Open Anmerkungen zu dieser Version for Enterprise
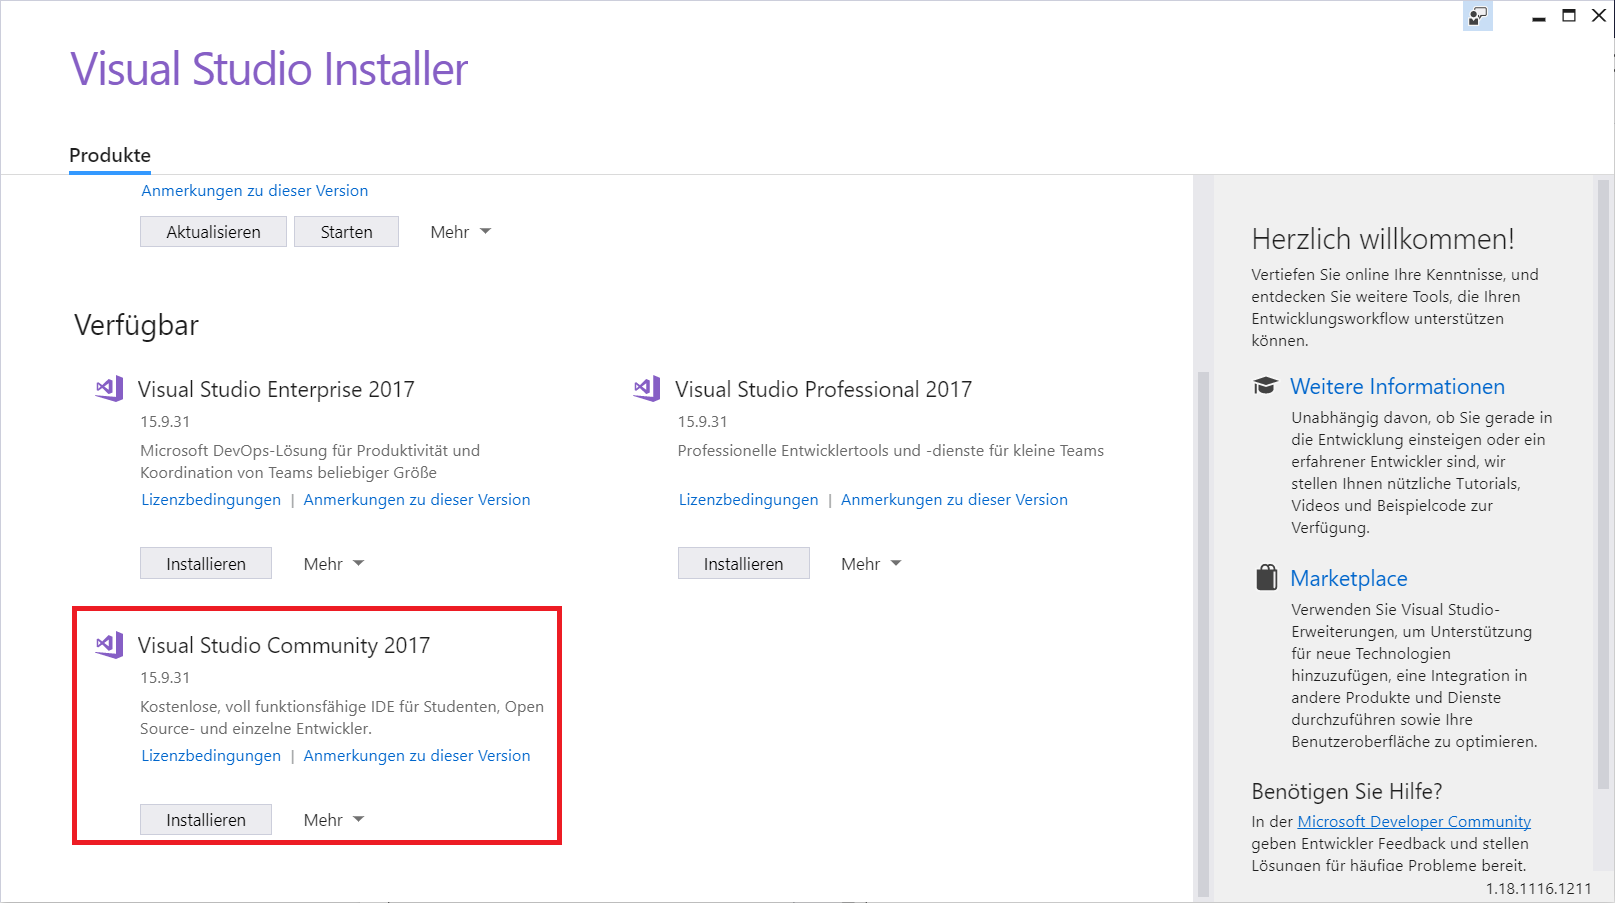Image resolution: width=1615 pixels, height=903 pixels. [x=417, y=500]
